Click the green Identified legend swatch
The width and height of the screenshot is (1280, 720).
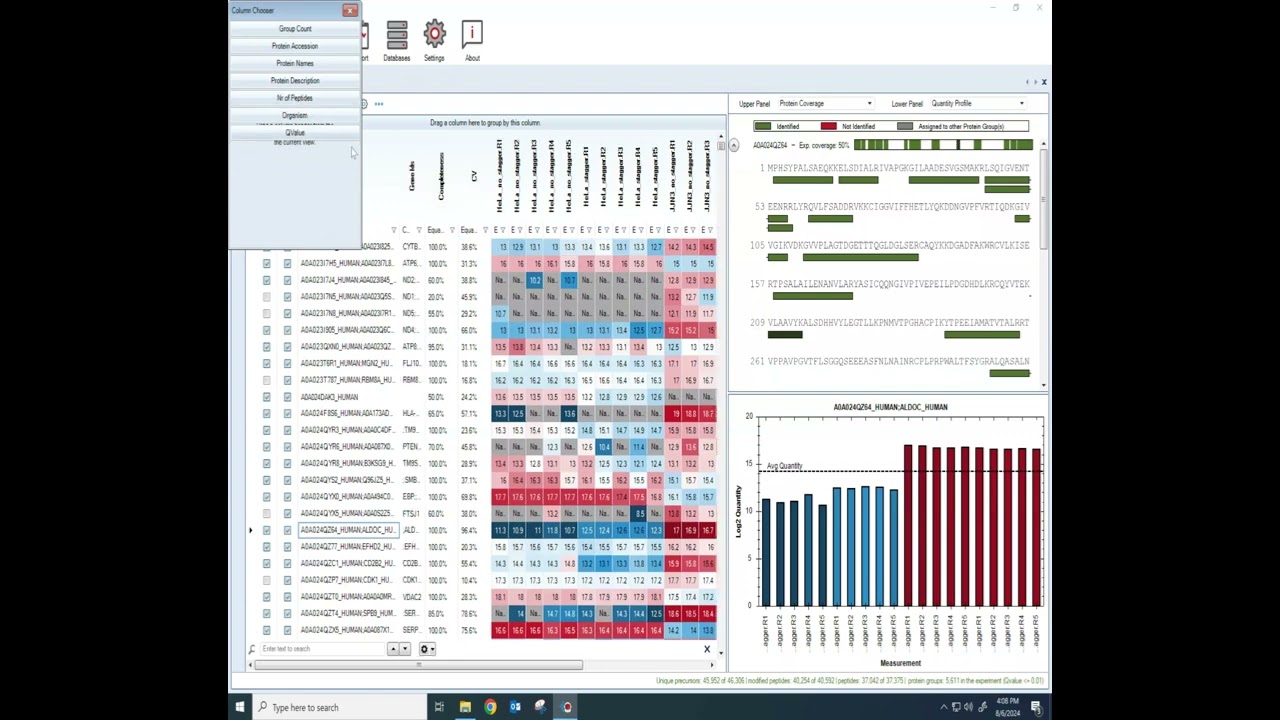pyautogui.click(x=762, y=126)
